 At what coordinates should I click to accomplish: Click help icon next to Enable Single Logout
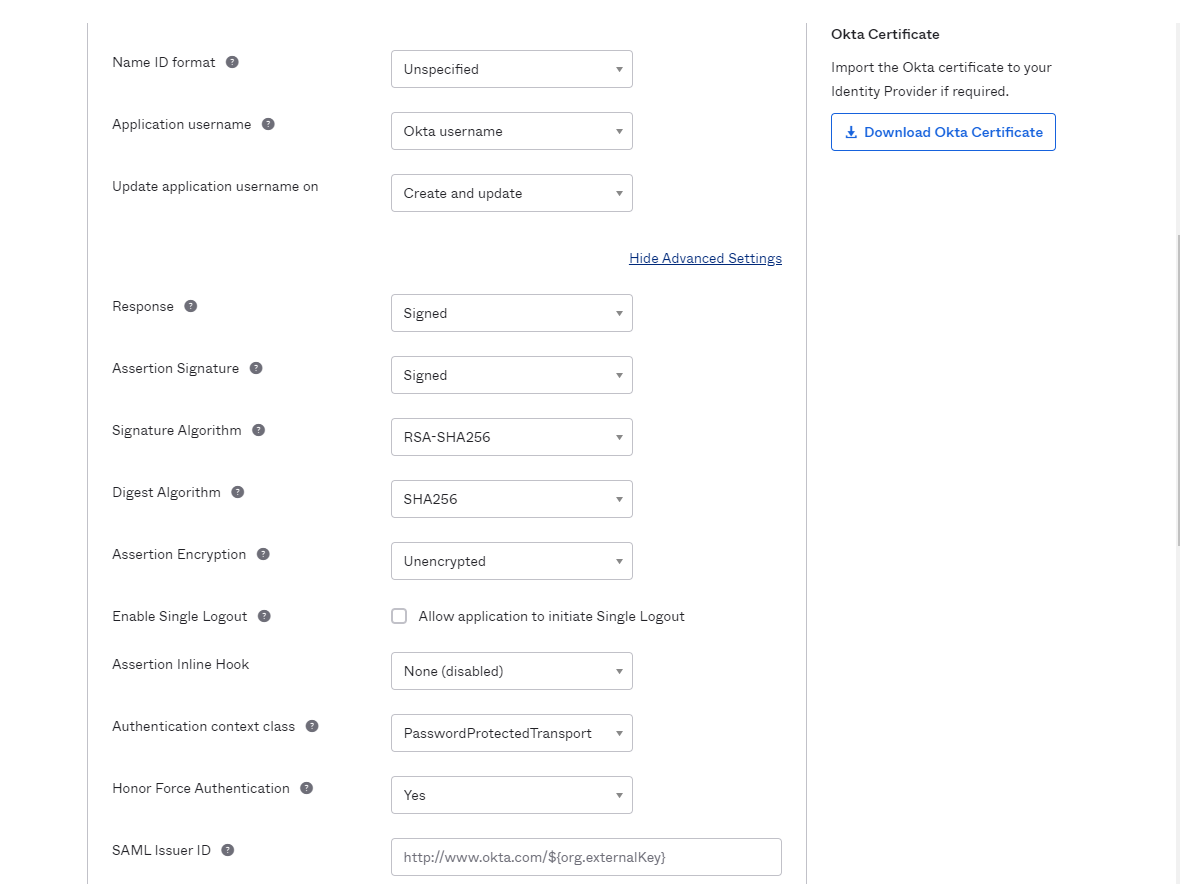264,616
